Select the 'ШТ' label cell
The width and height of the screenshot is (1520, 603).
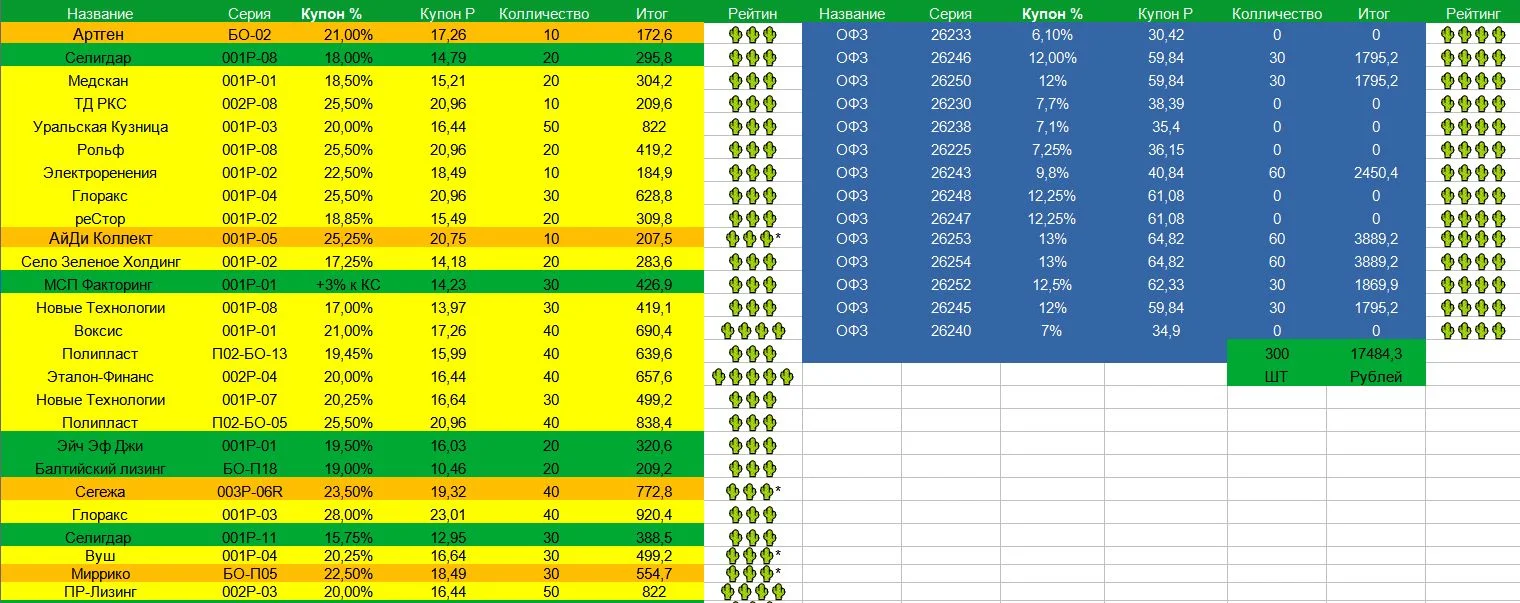pos(1277,377)
